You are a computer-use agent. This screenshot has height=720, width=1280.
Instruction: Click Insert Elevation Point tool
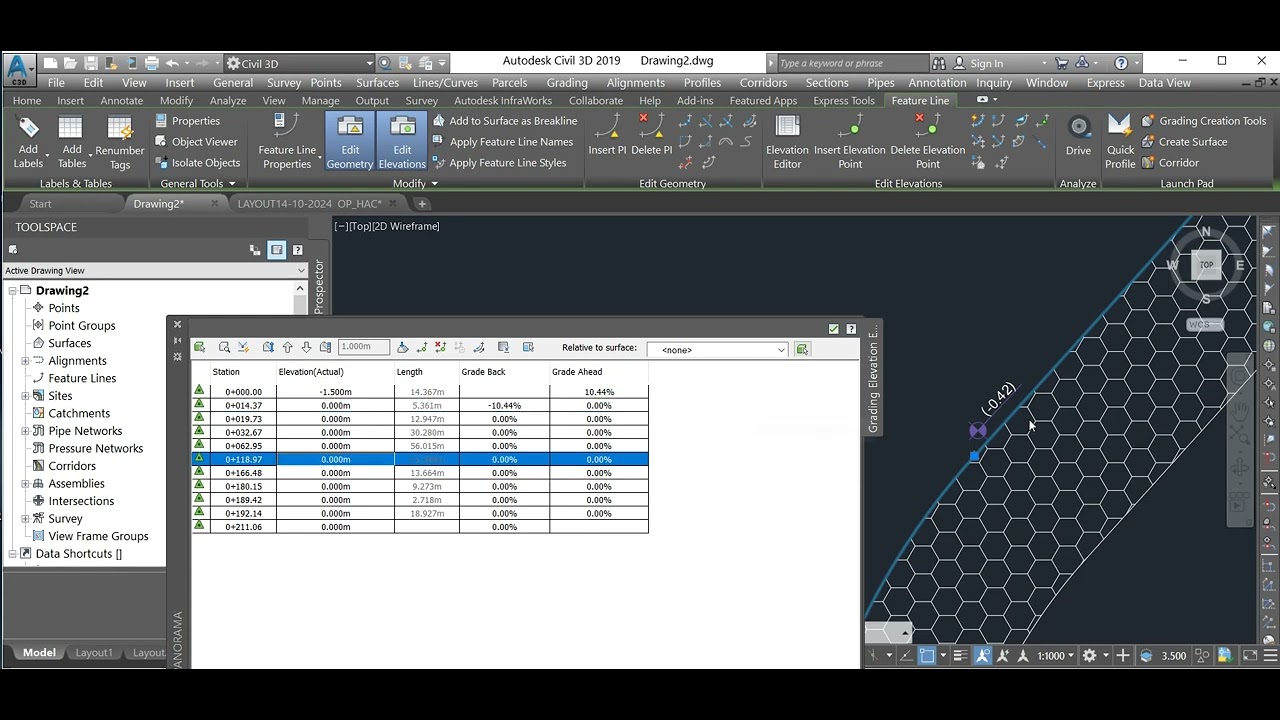pos(850,141)
